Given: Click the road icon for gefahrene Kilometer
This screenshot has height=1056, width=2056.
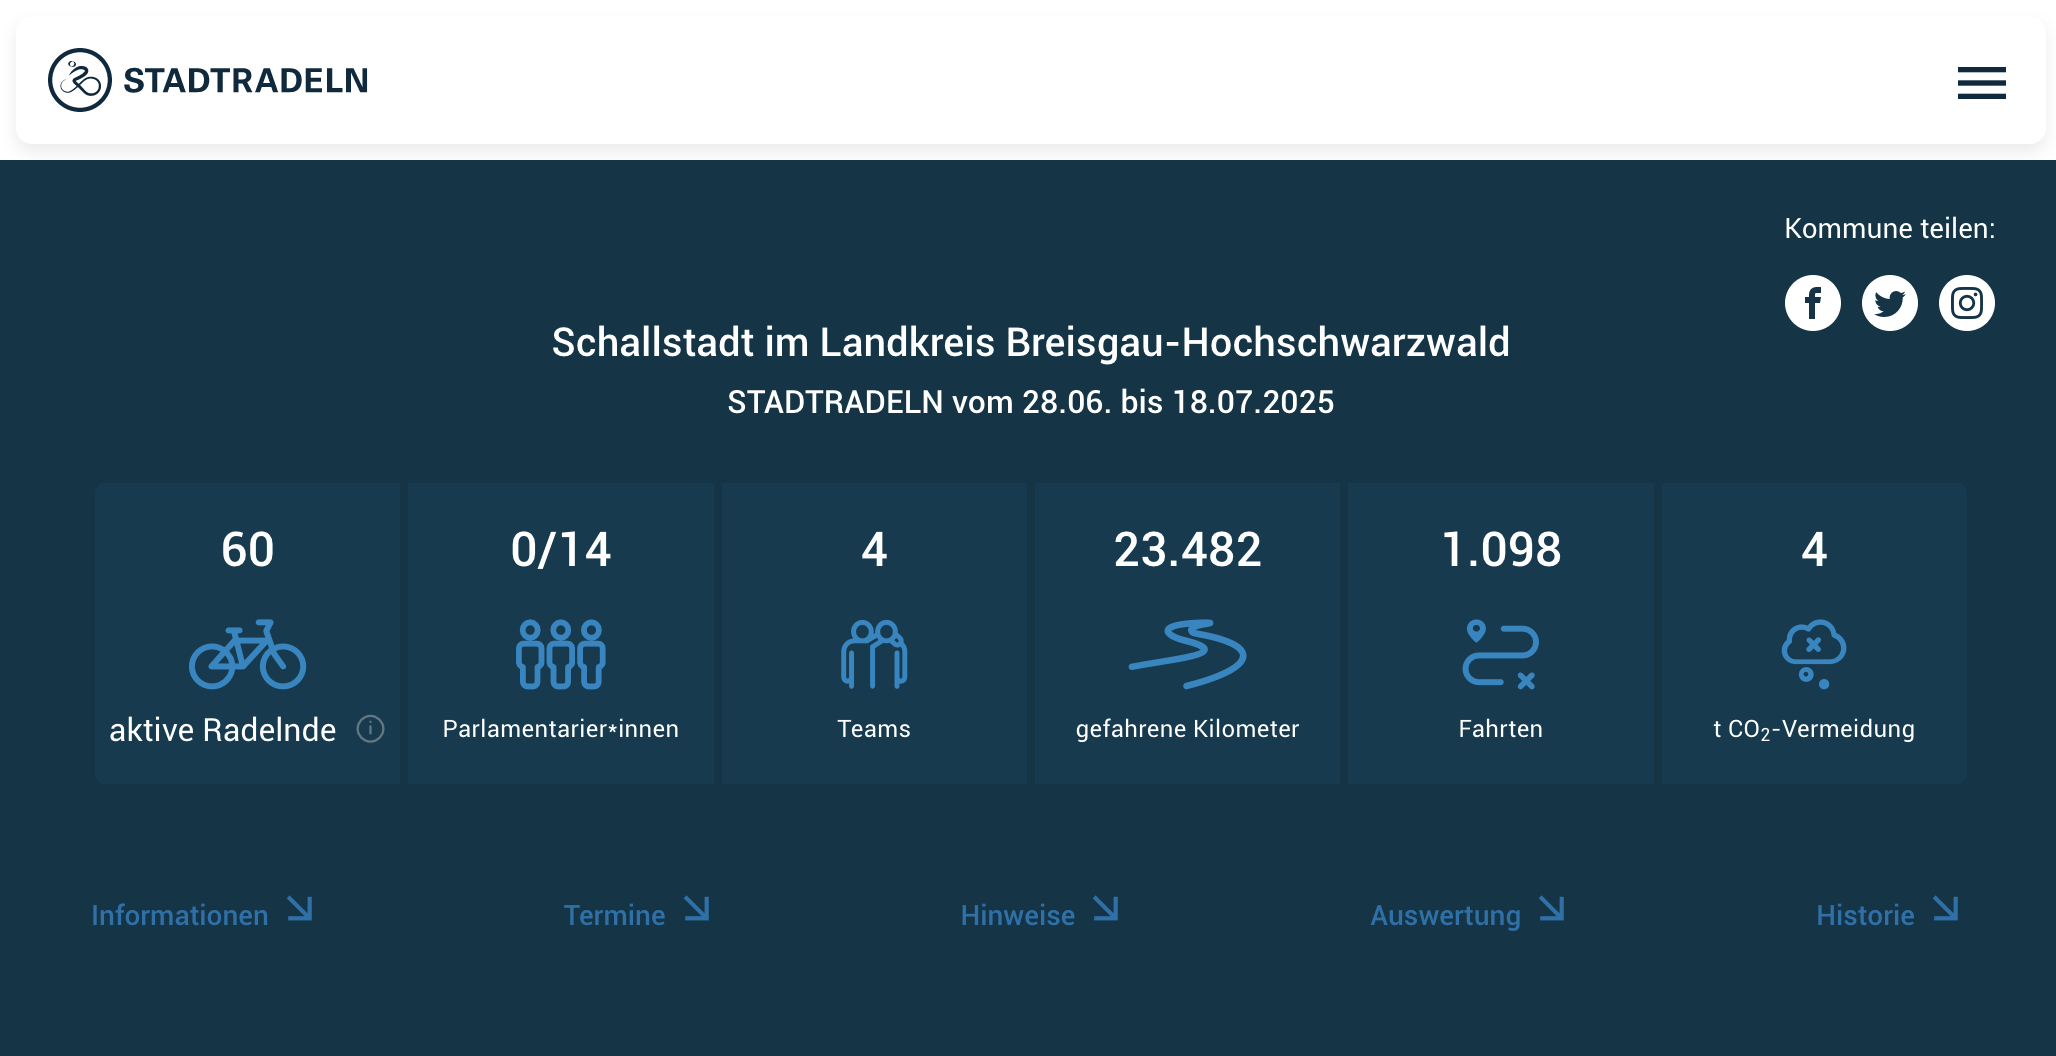Looking at the screenshot, I should tap(1187, 654).
